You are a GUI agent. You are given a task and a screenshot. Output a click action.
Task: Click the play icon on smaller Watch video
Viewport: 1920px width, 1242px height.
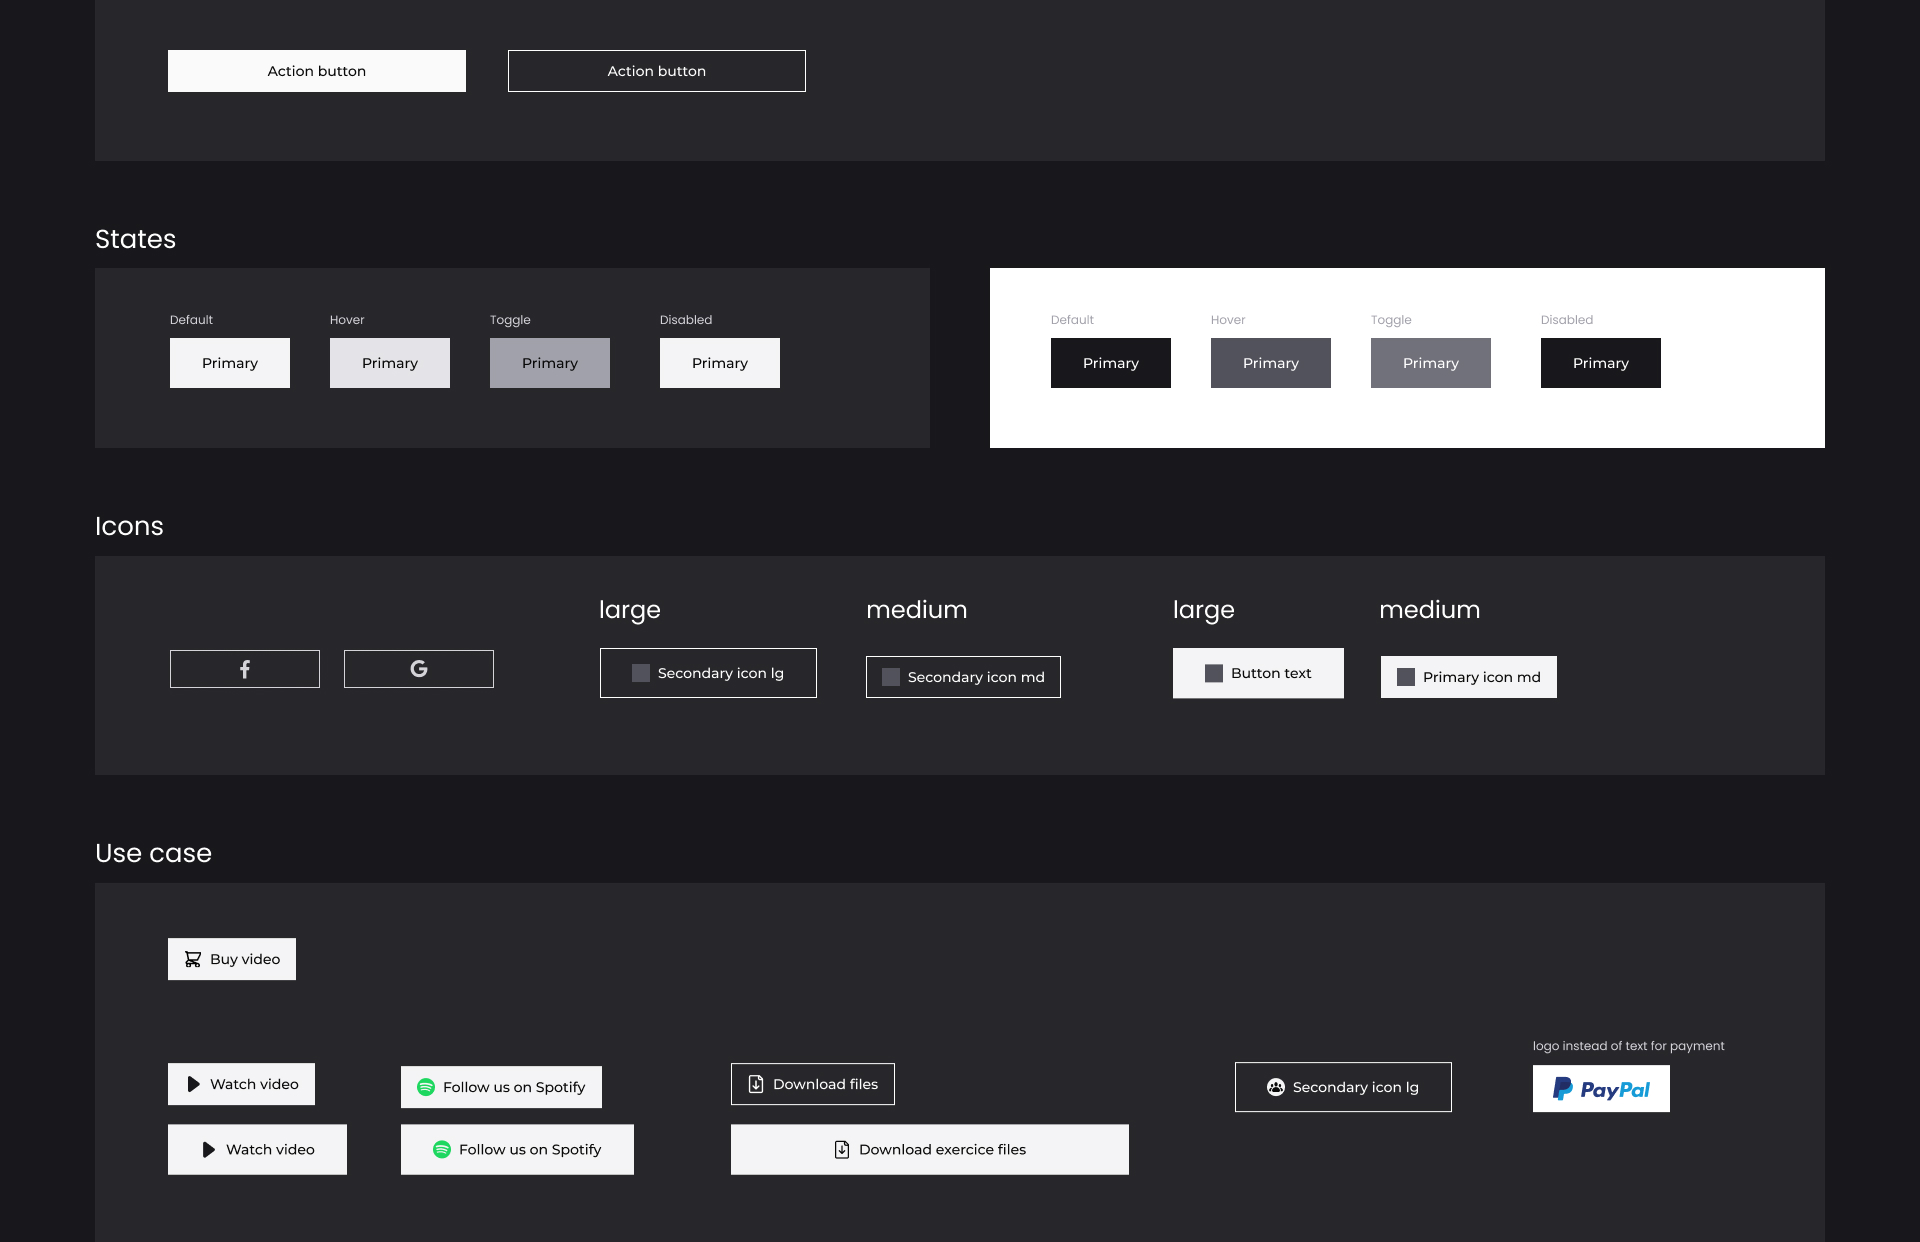pos(194,1084)
